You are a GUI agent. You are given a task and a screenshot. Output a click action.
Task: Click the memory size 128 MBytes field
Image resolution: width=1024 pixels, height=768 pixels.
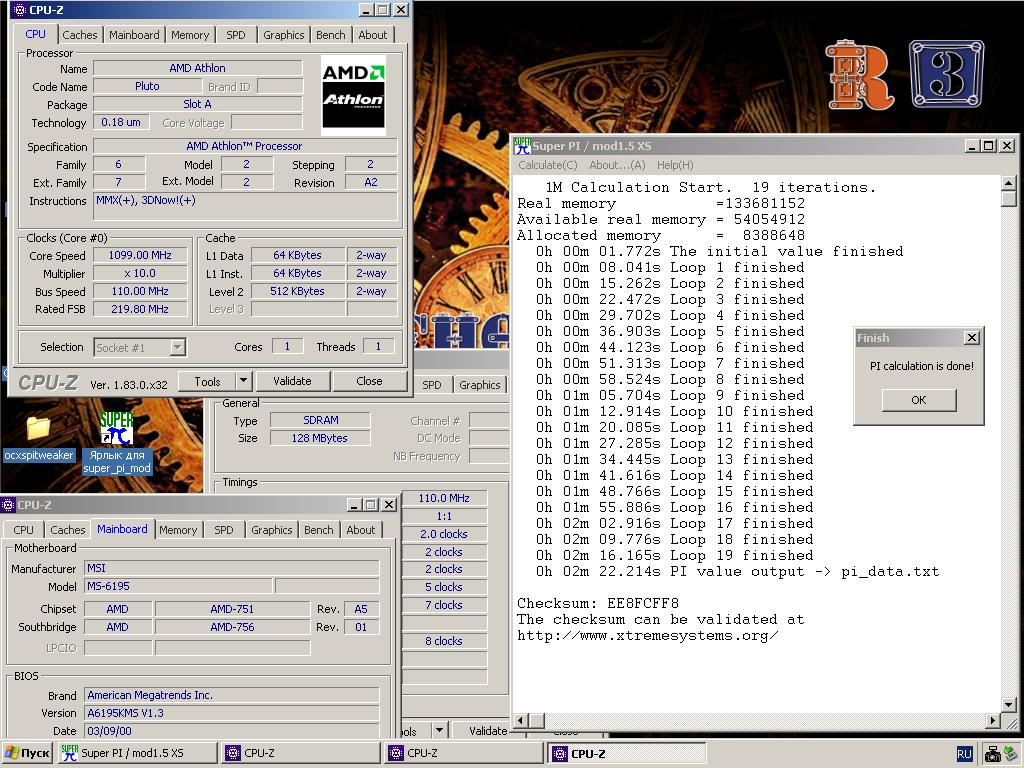point(321,438)
